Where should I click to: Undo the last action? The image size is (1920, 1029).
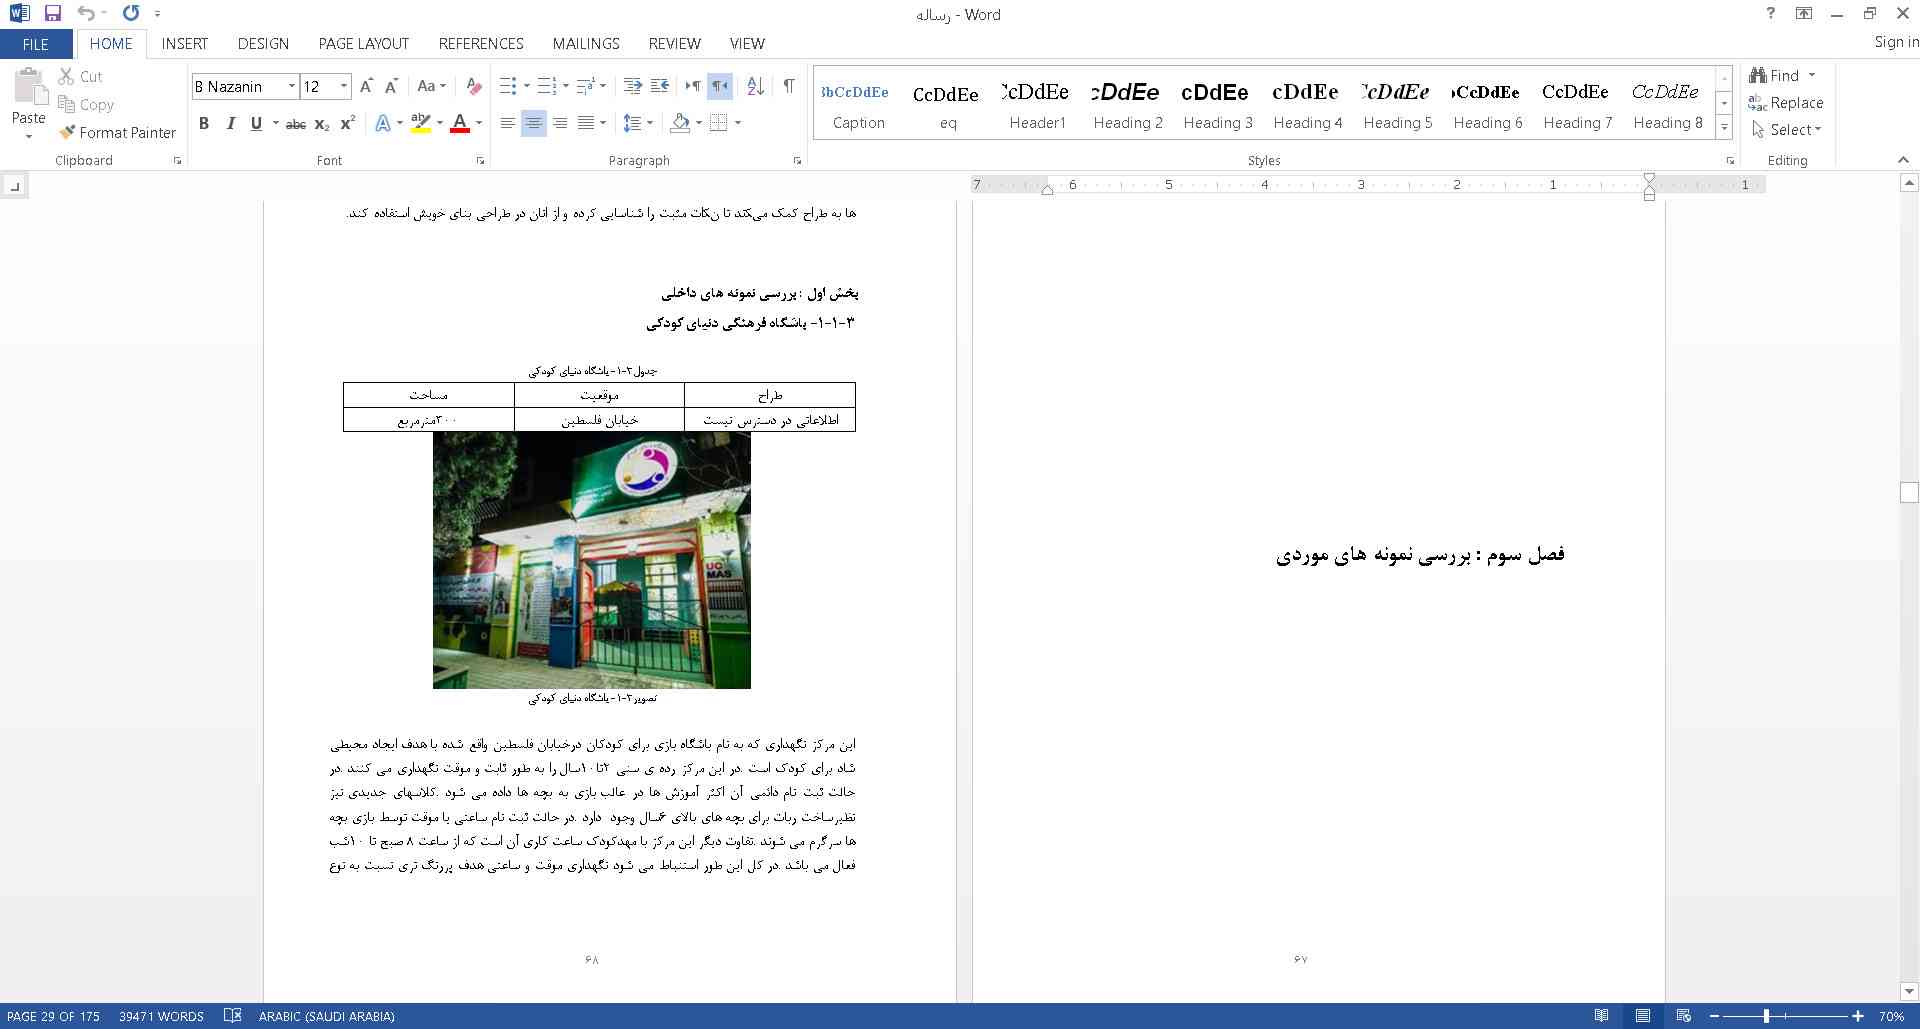86,14
